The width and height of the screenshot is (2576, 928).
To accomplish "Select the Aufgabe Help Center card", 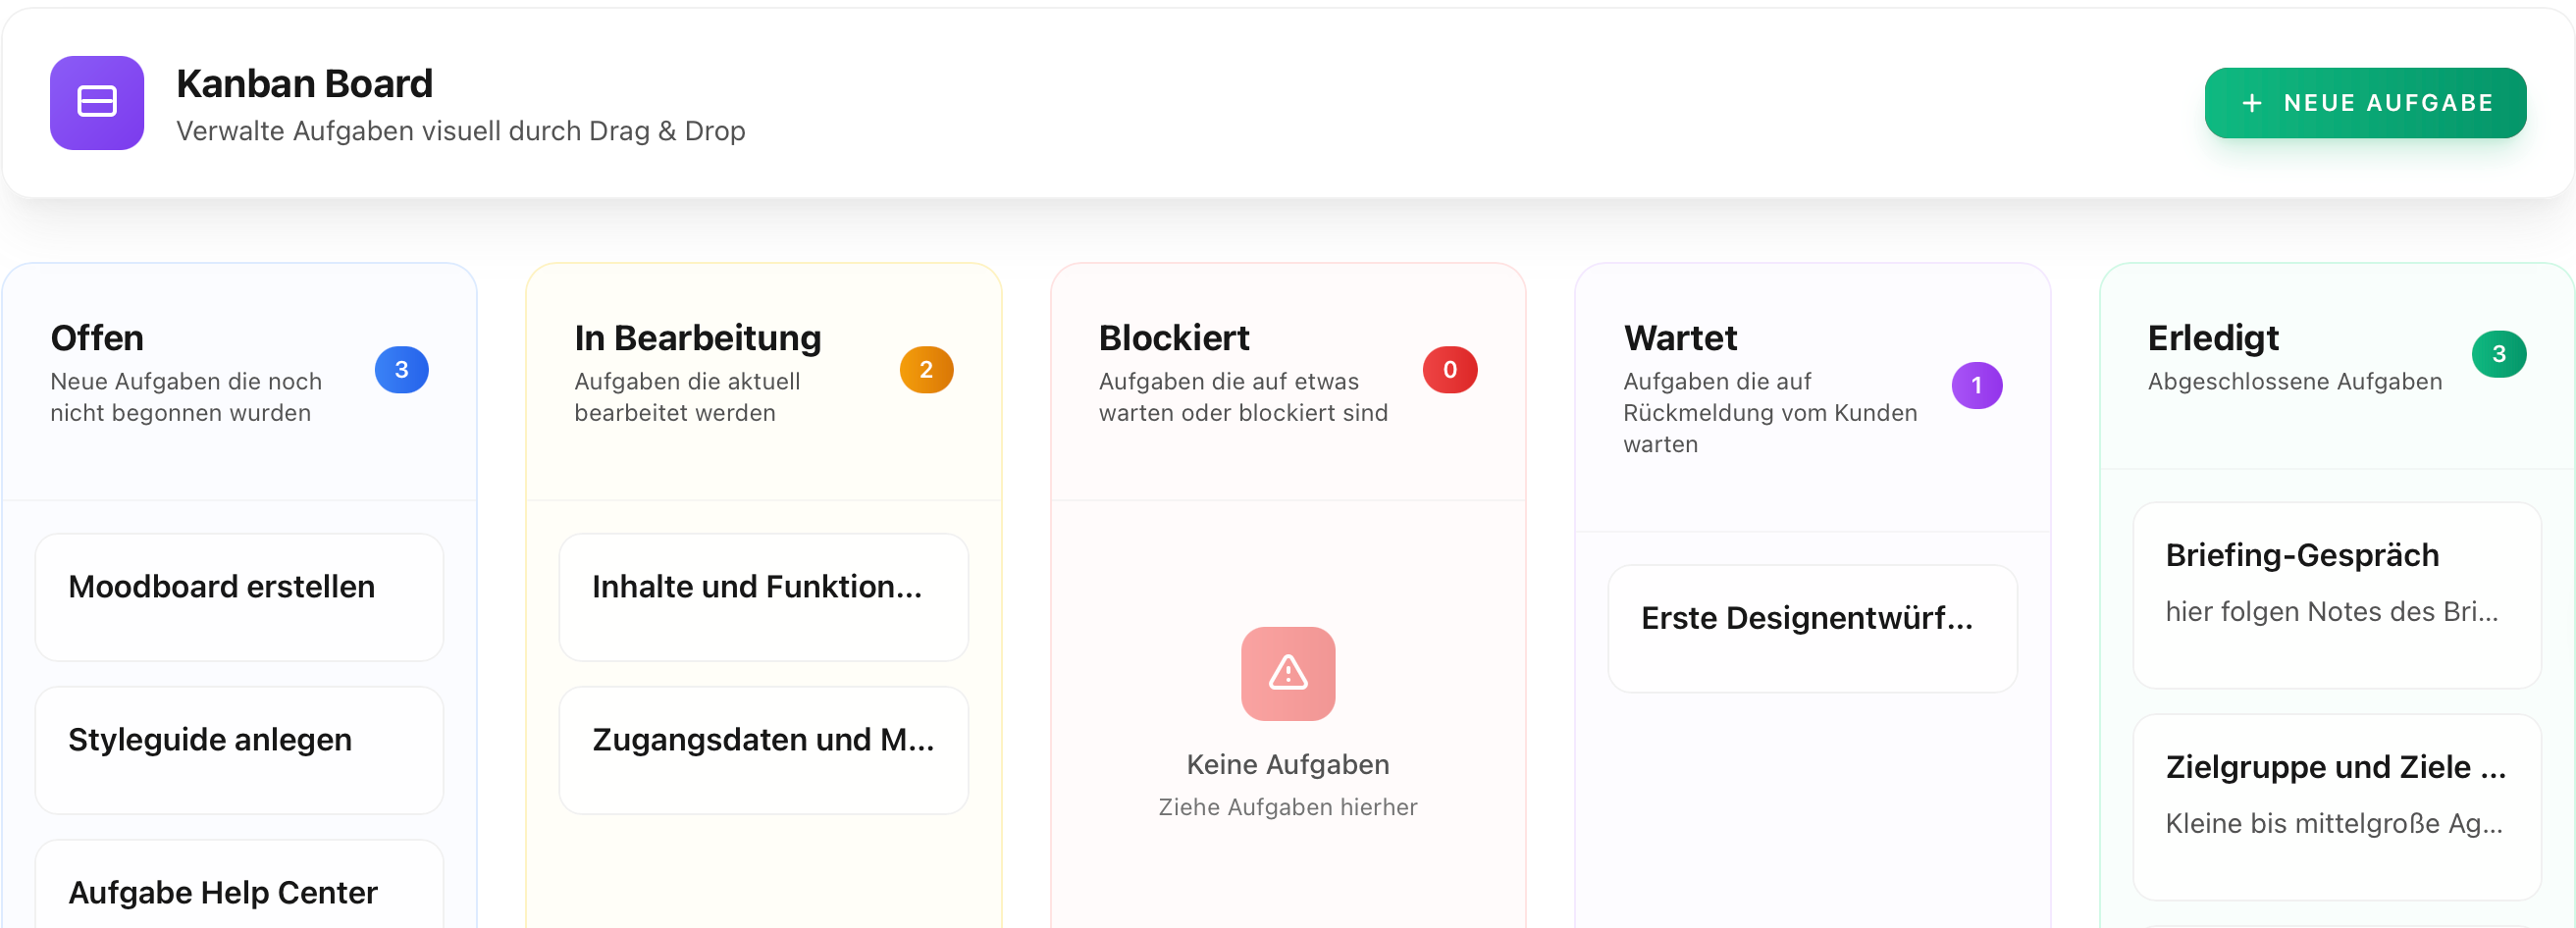I will [239, 885].
